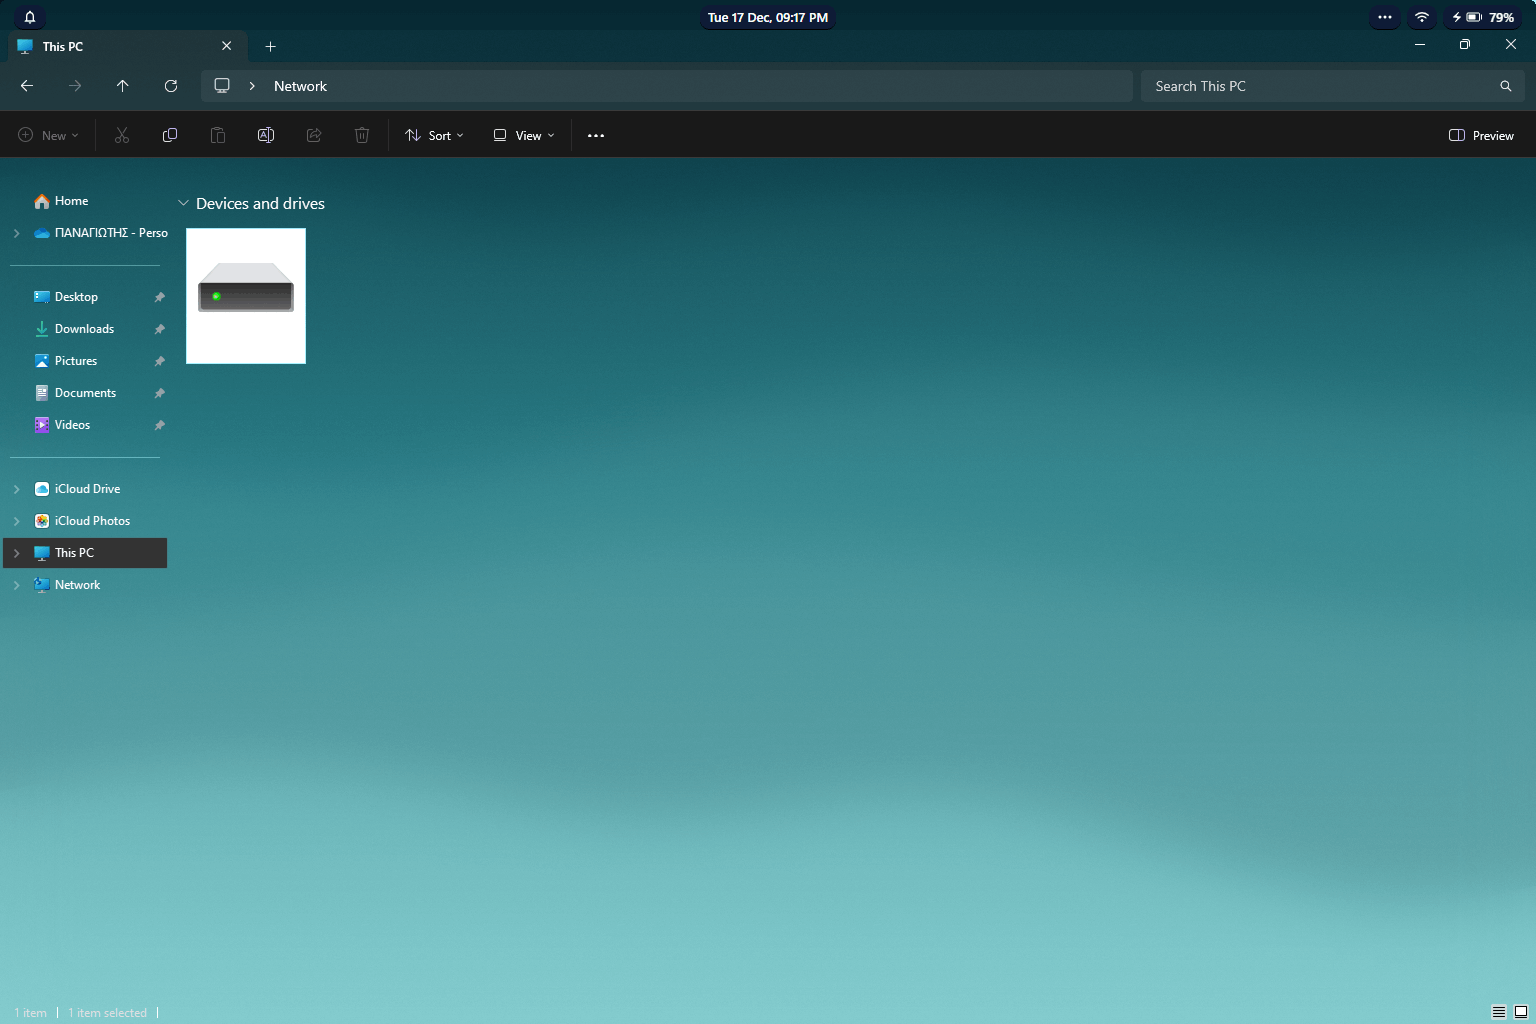Click the date and time in top bar
Viewport: 1536px width, 1024px height.
(768, 17)
